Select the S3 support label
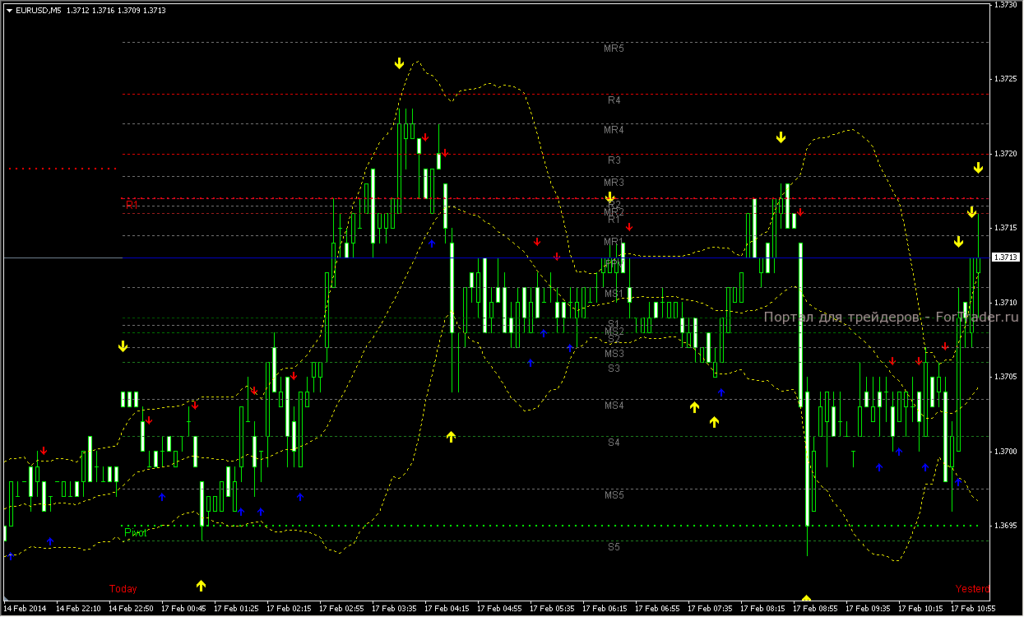This screenshot has width=1024, height=617. click(x=614, y=368)
